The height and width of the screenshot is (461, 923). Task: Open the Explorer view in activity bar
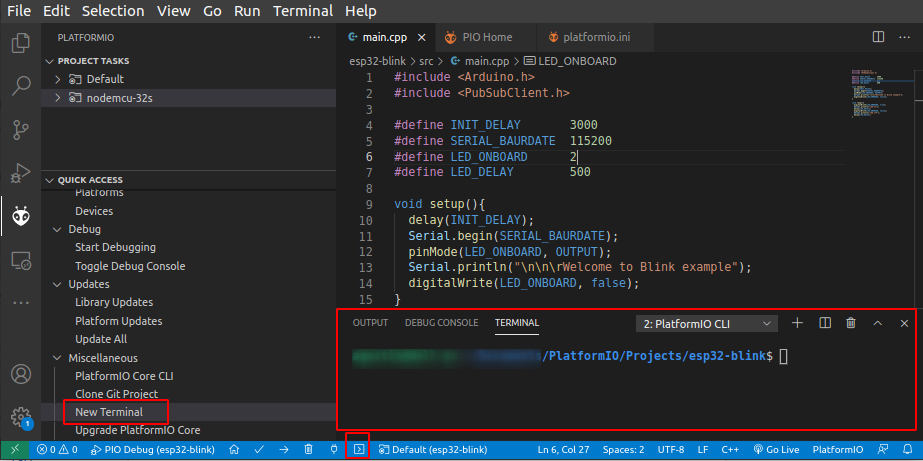(x=21, y=44)
